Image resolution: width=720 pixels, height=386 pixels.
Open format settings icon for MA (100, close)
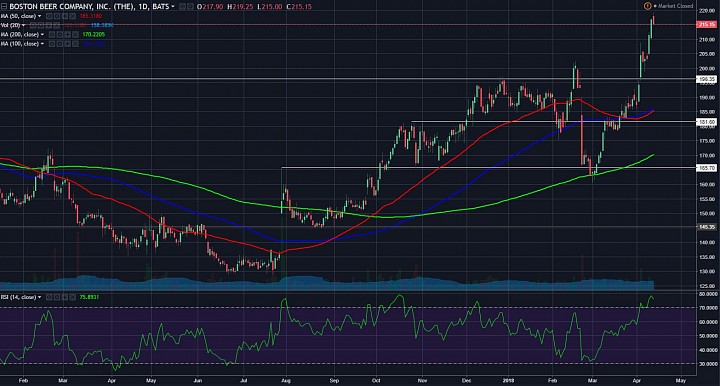pos(60,44)
